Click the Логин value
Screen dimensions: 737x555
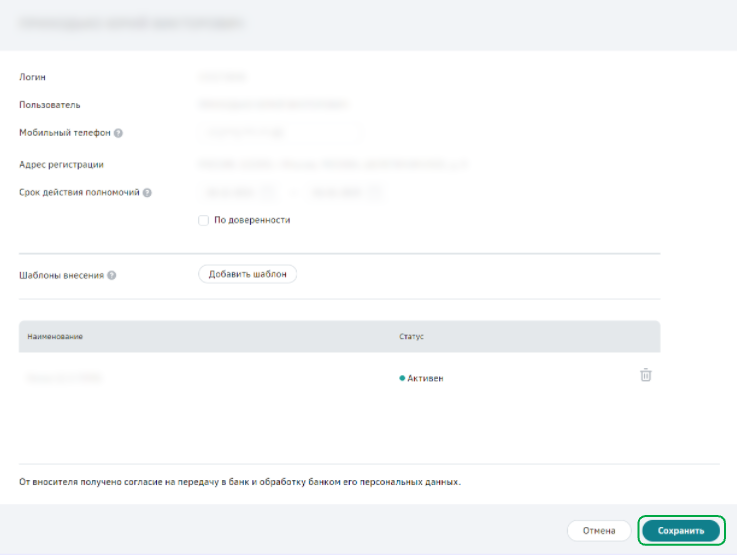221,76
